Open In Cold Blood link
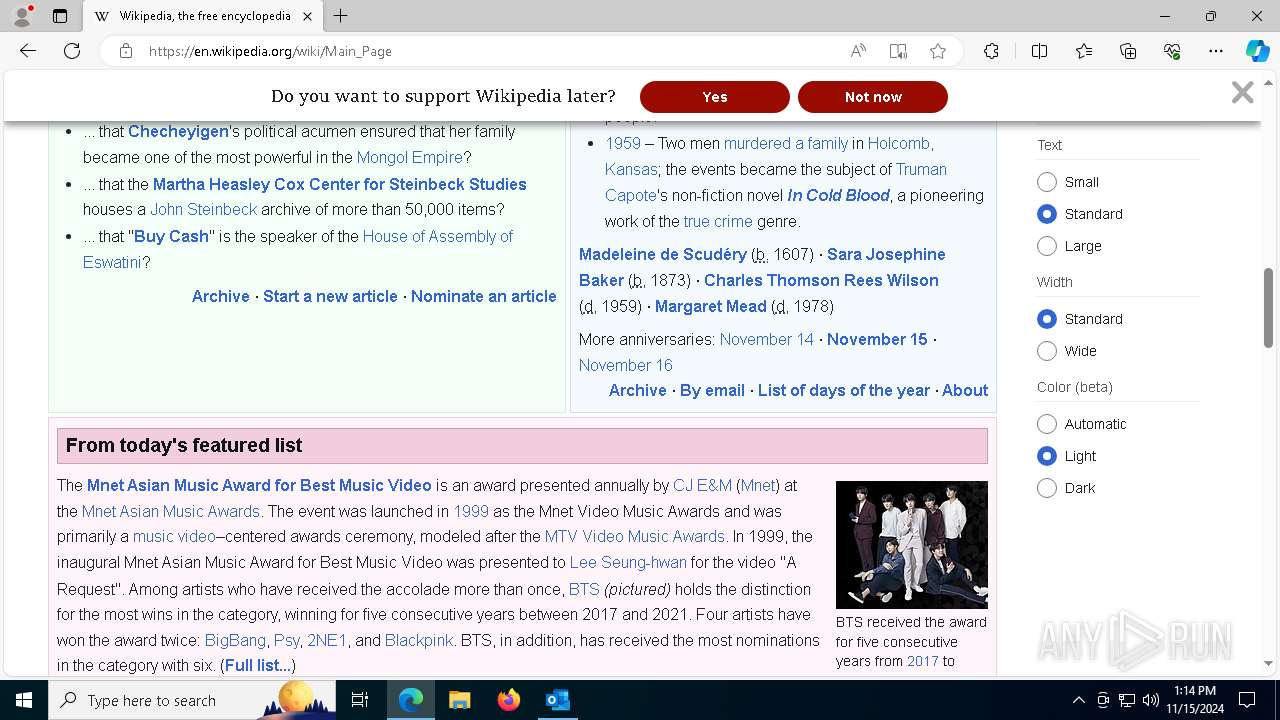 [838, 195]
